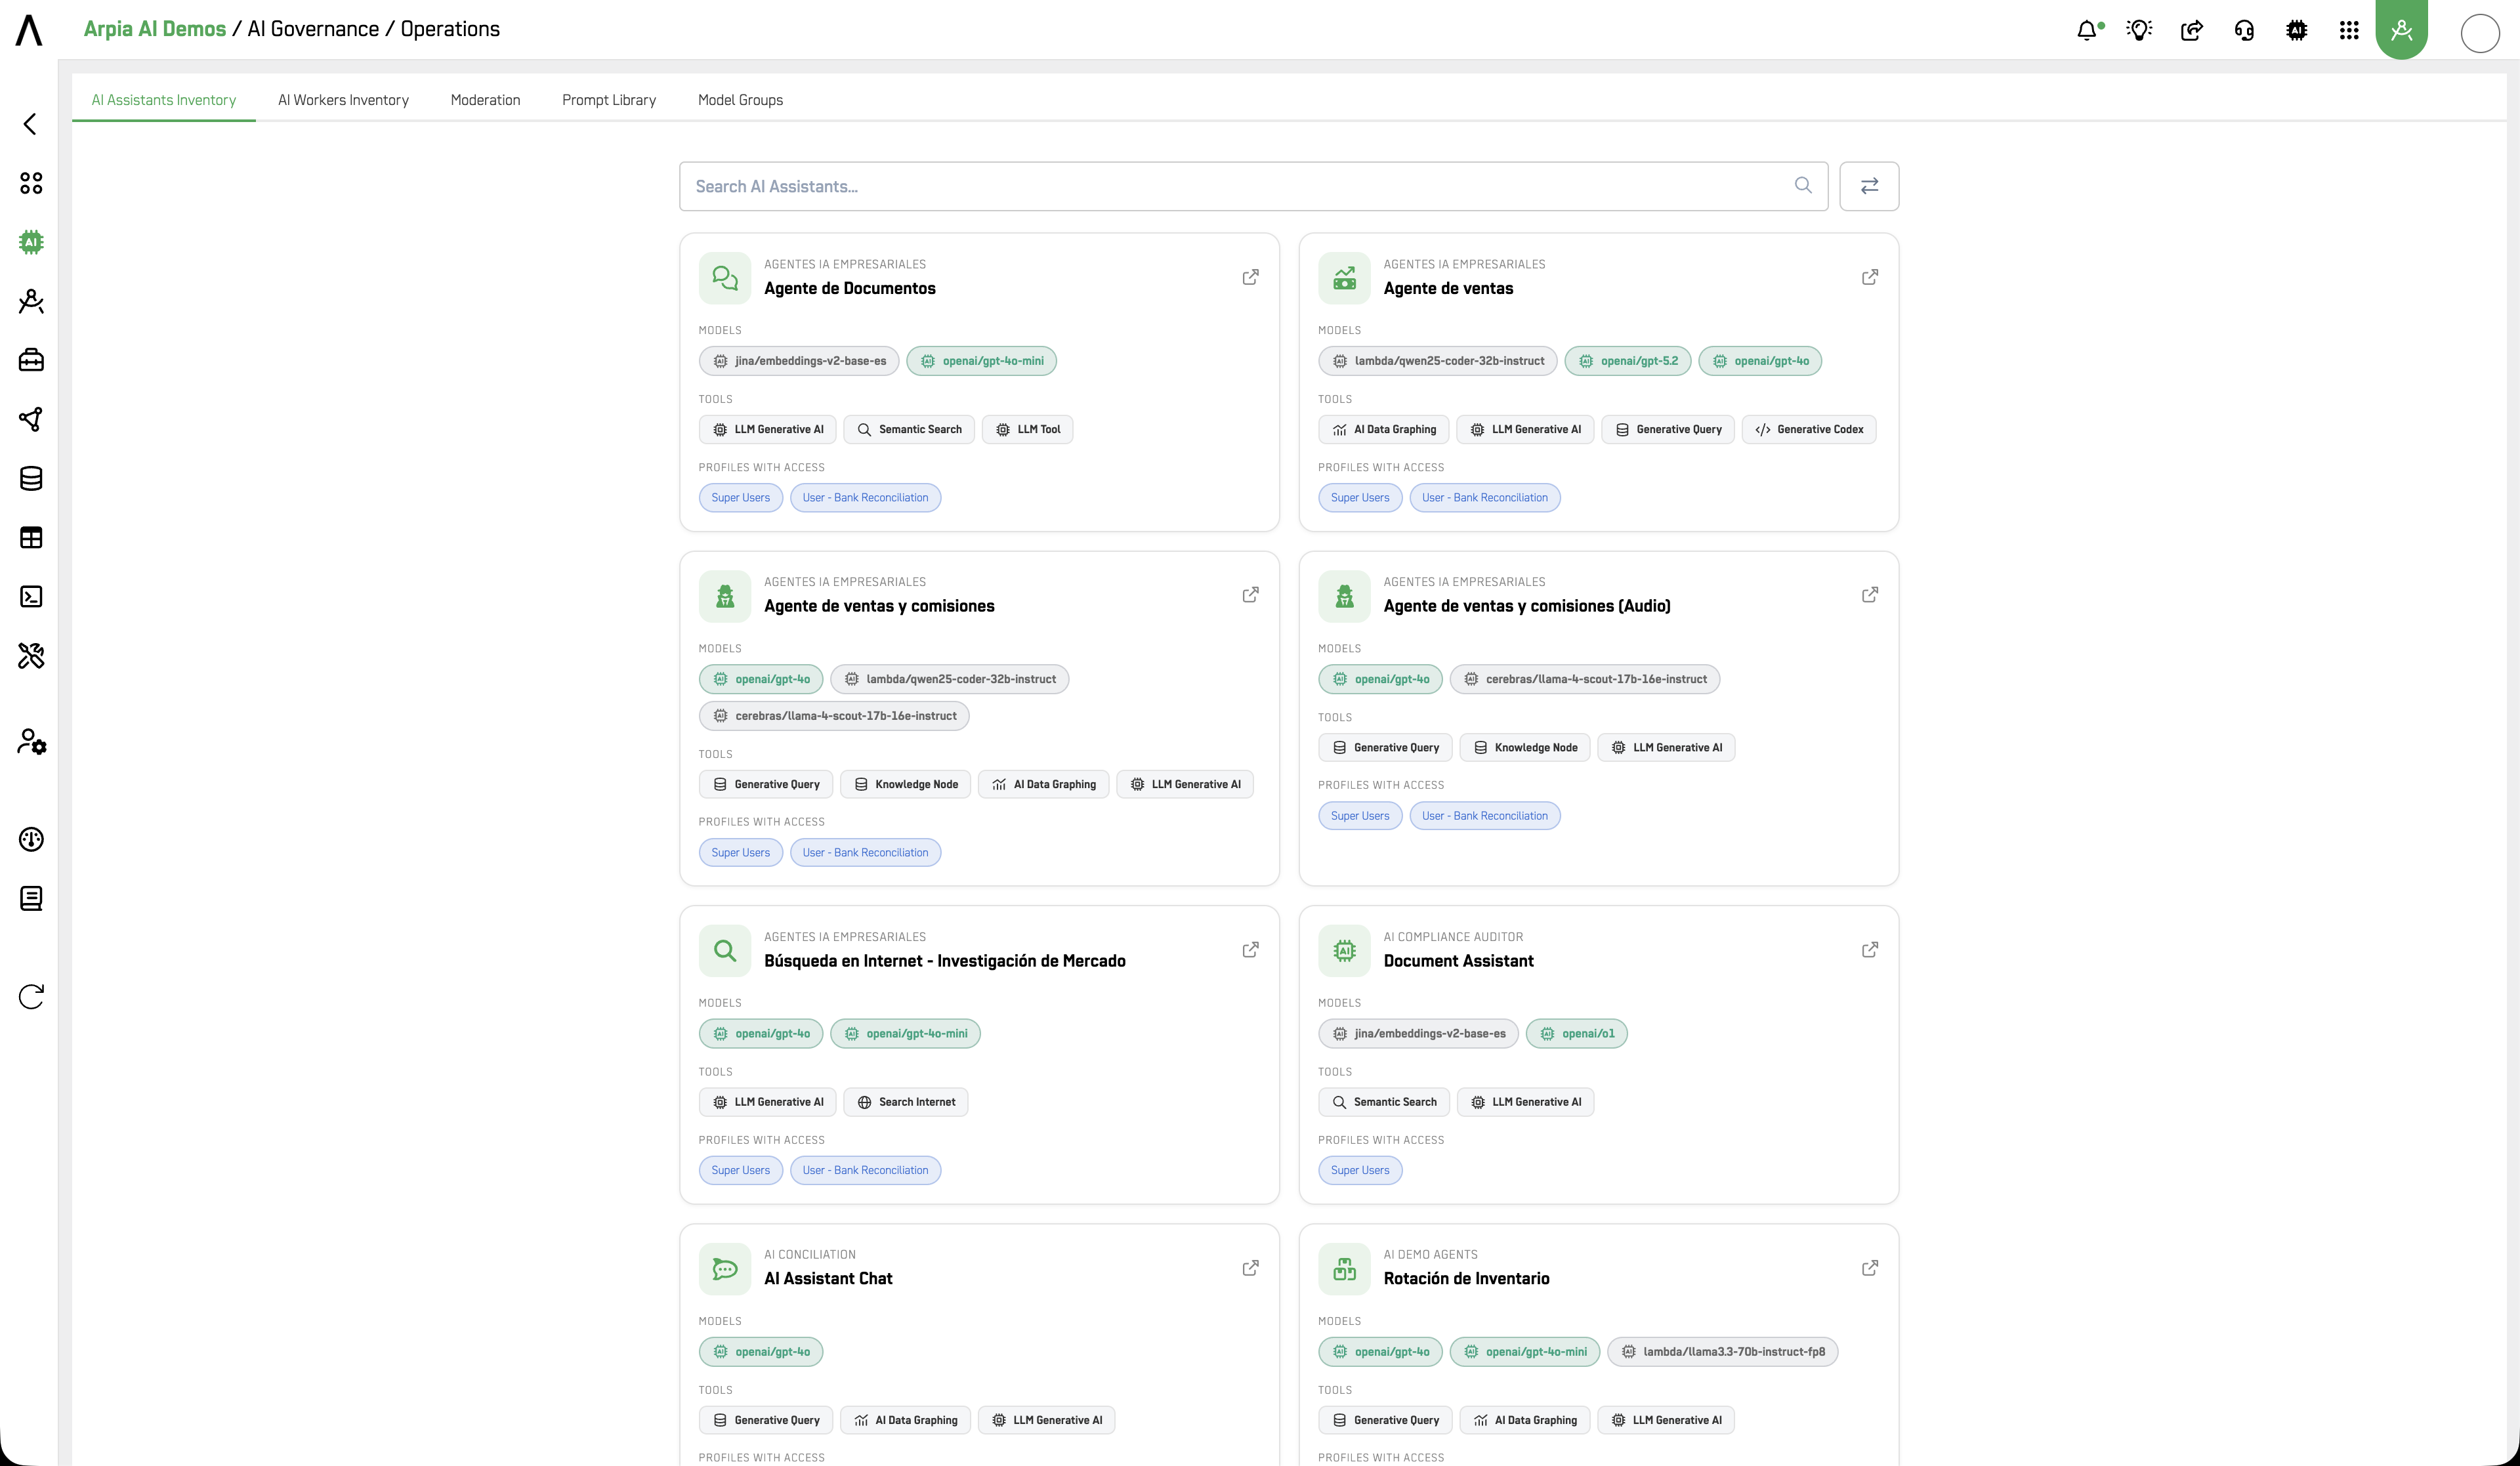Click the Agente de Documentos card title
This screenshot has width=2520, height=1466.
(849, 288)
